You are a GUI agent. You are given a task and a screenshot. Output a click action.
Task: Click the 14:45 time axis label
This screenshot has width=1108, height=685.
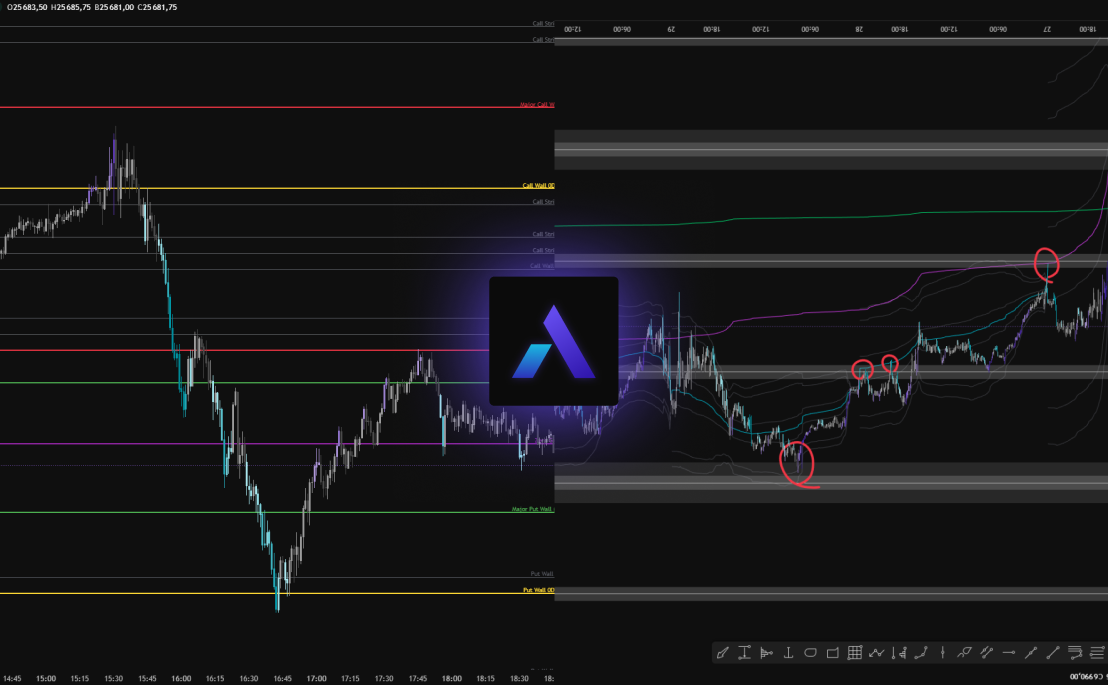(x=12, y=678)
